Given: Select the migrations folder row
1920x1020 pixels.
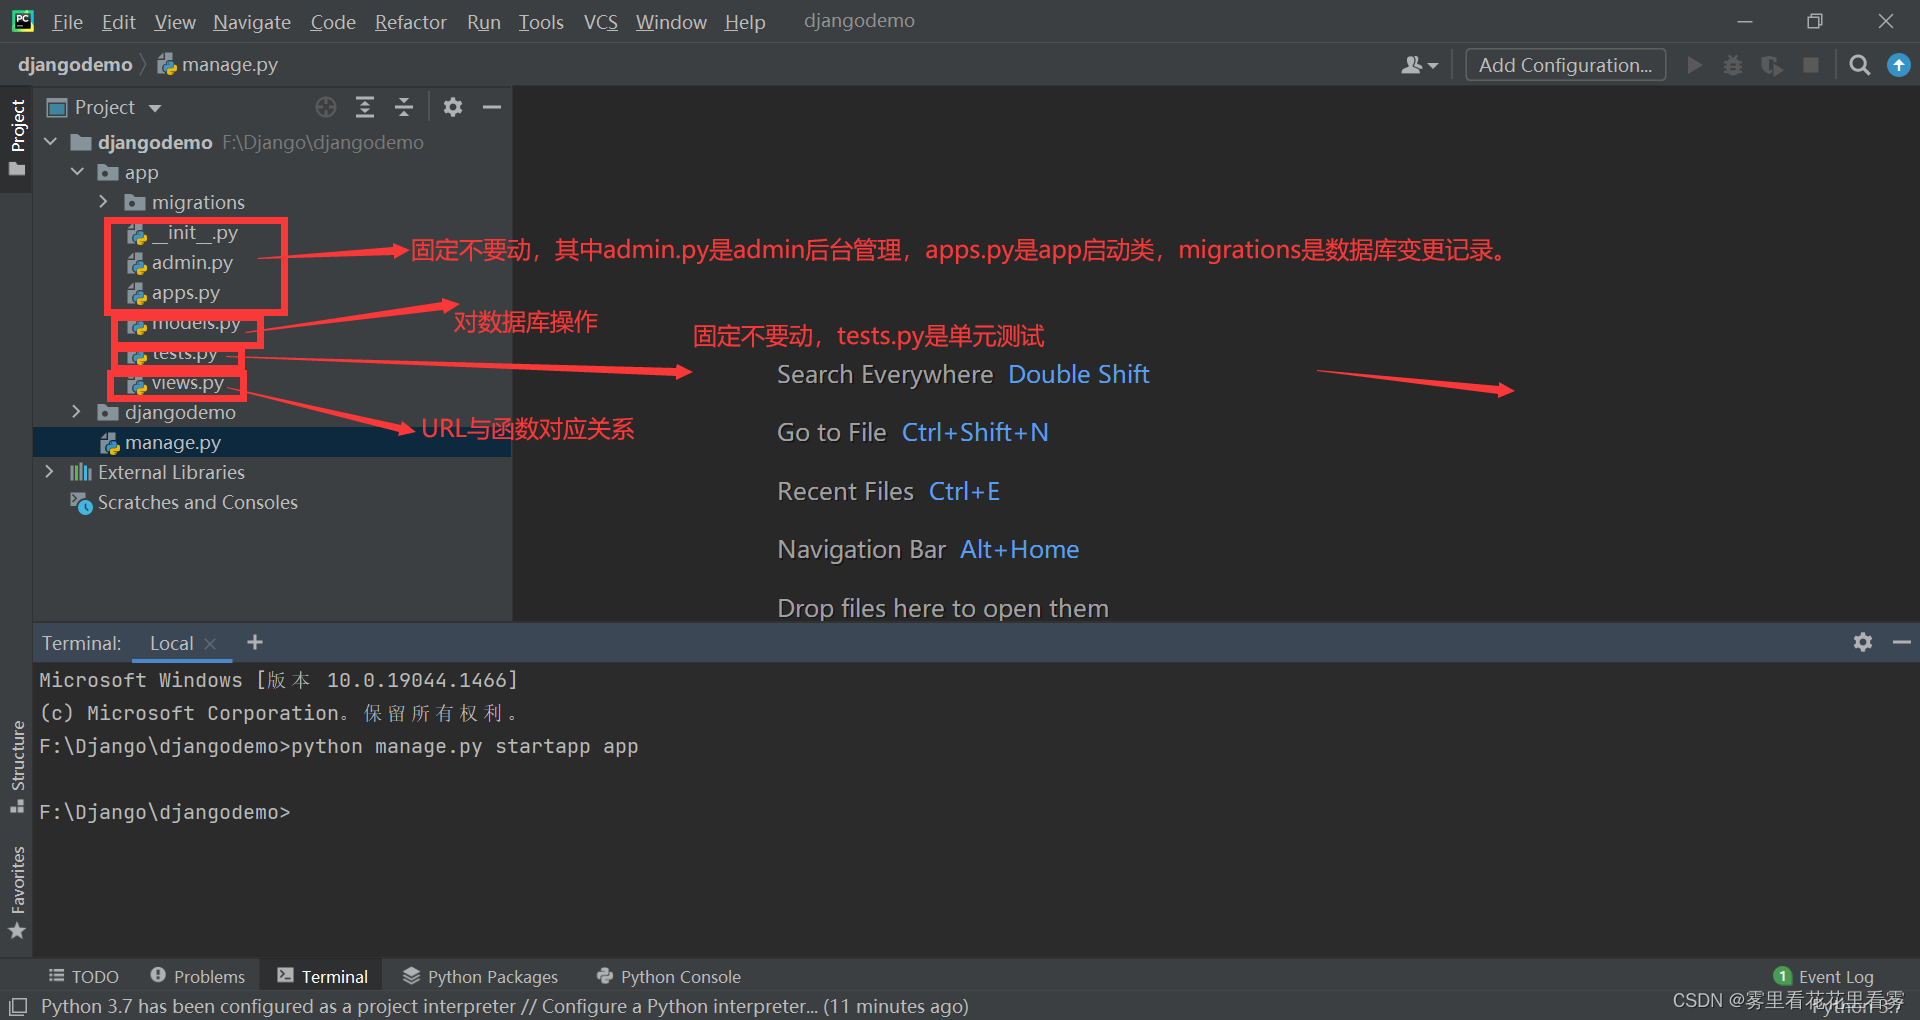Looking at the screenshot, I should 272,202.
